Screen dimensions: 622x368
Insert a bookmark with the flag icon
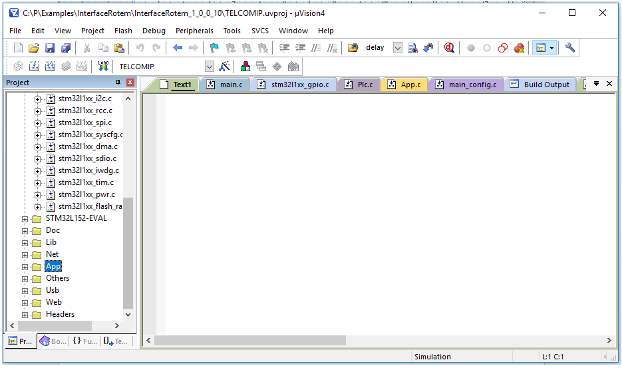click(x=214, y=48)
